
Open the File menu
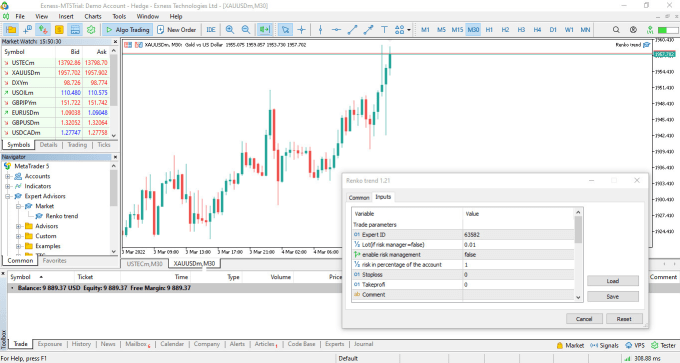point(20,16)
